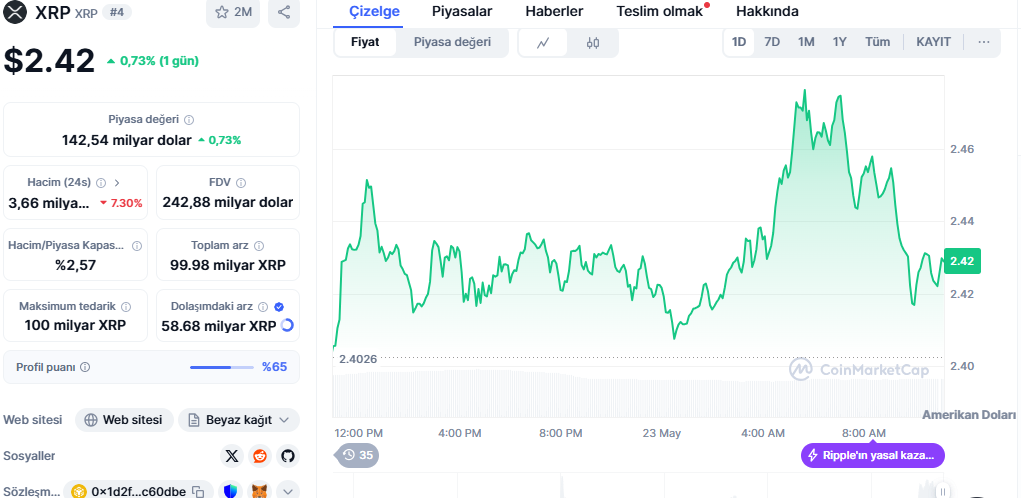Open the Hakkında tab
Viewport: 1021px width, 498px height.
coord(767,11)
